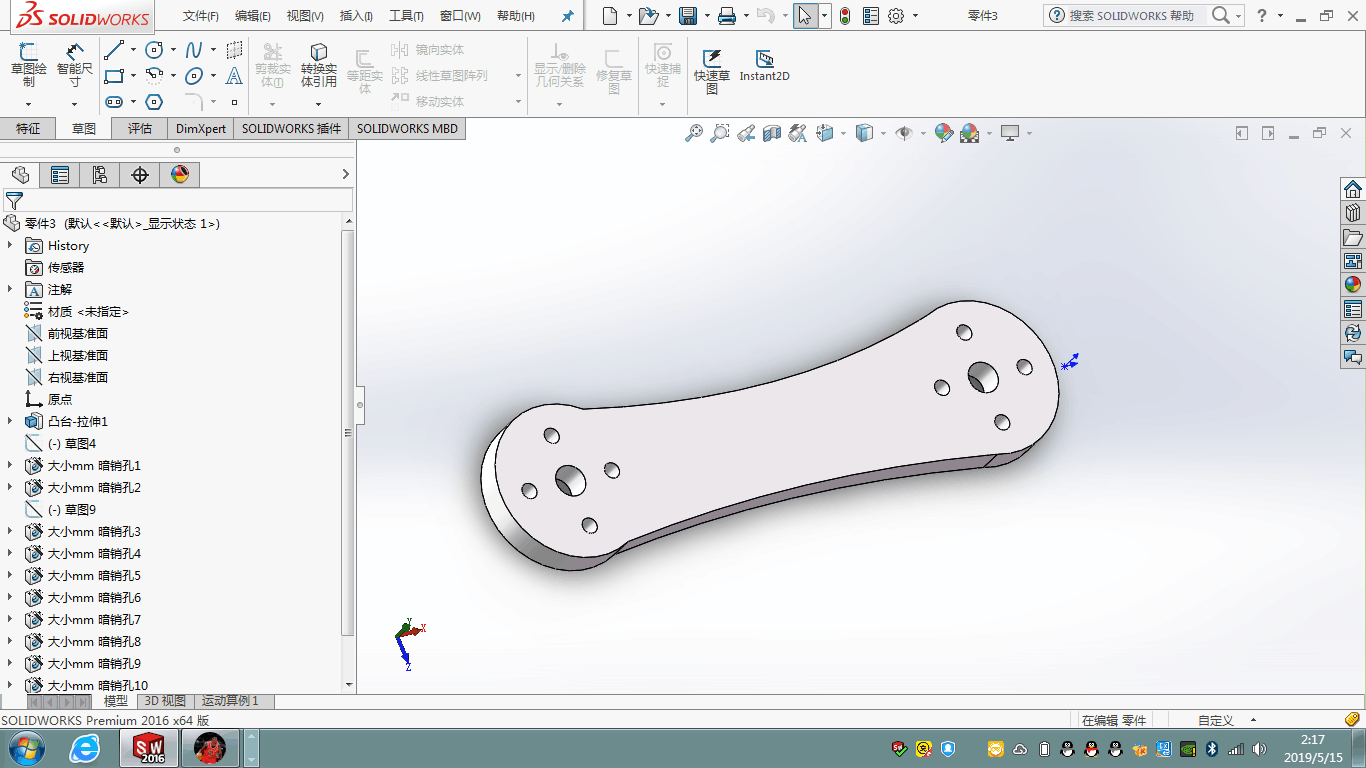Toggle Instant2D mode

tap(764, 64)
